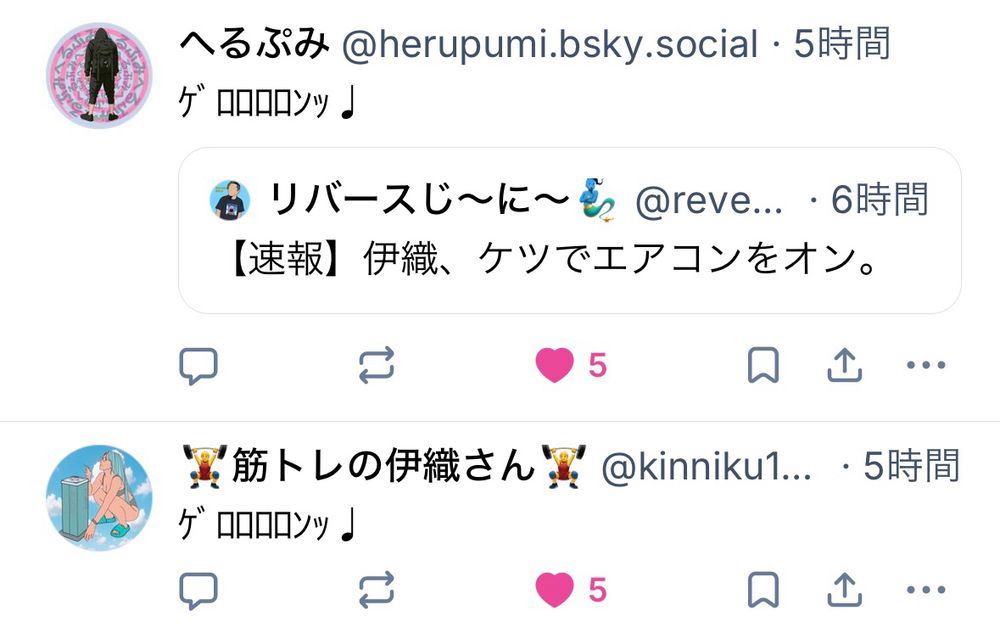
Task: Bookmark へるぷみ's post
Action: (x=763, y=365)
